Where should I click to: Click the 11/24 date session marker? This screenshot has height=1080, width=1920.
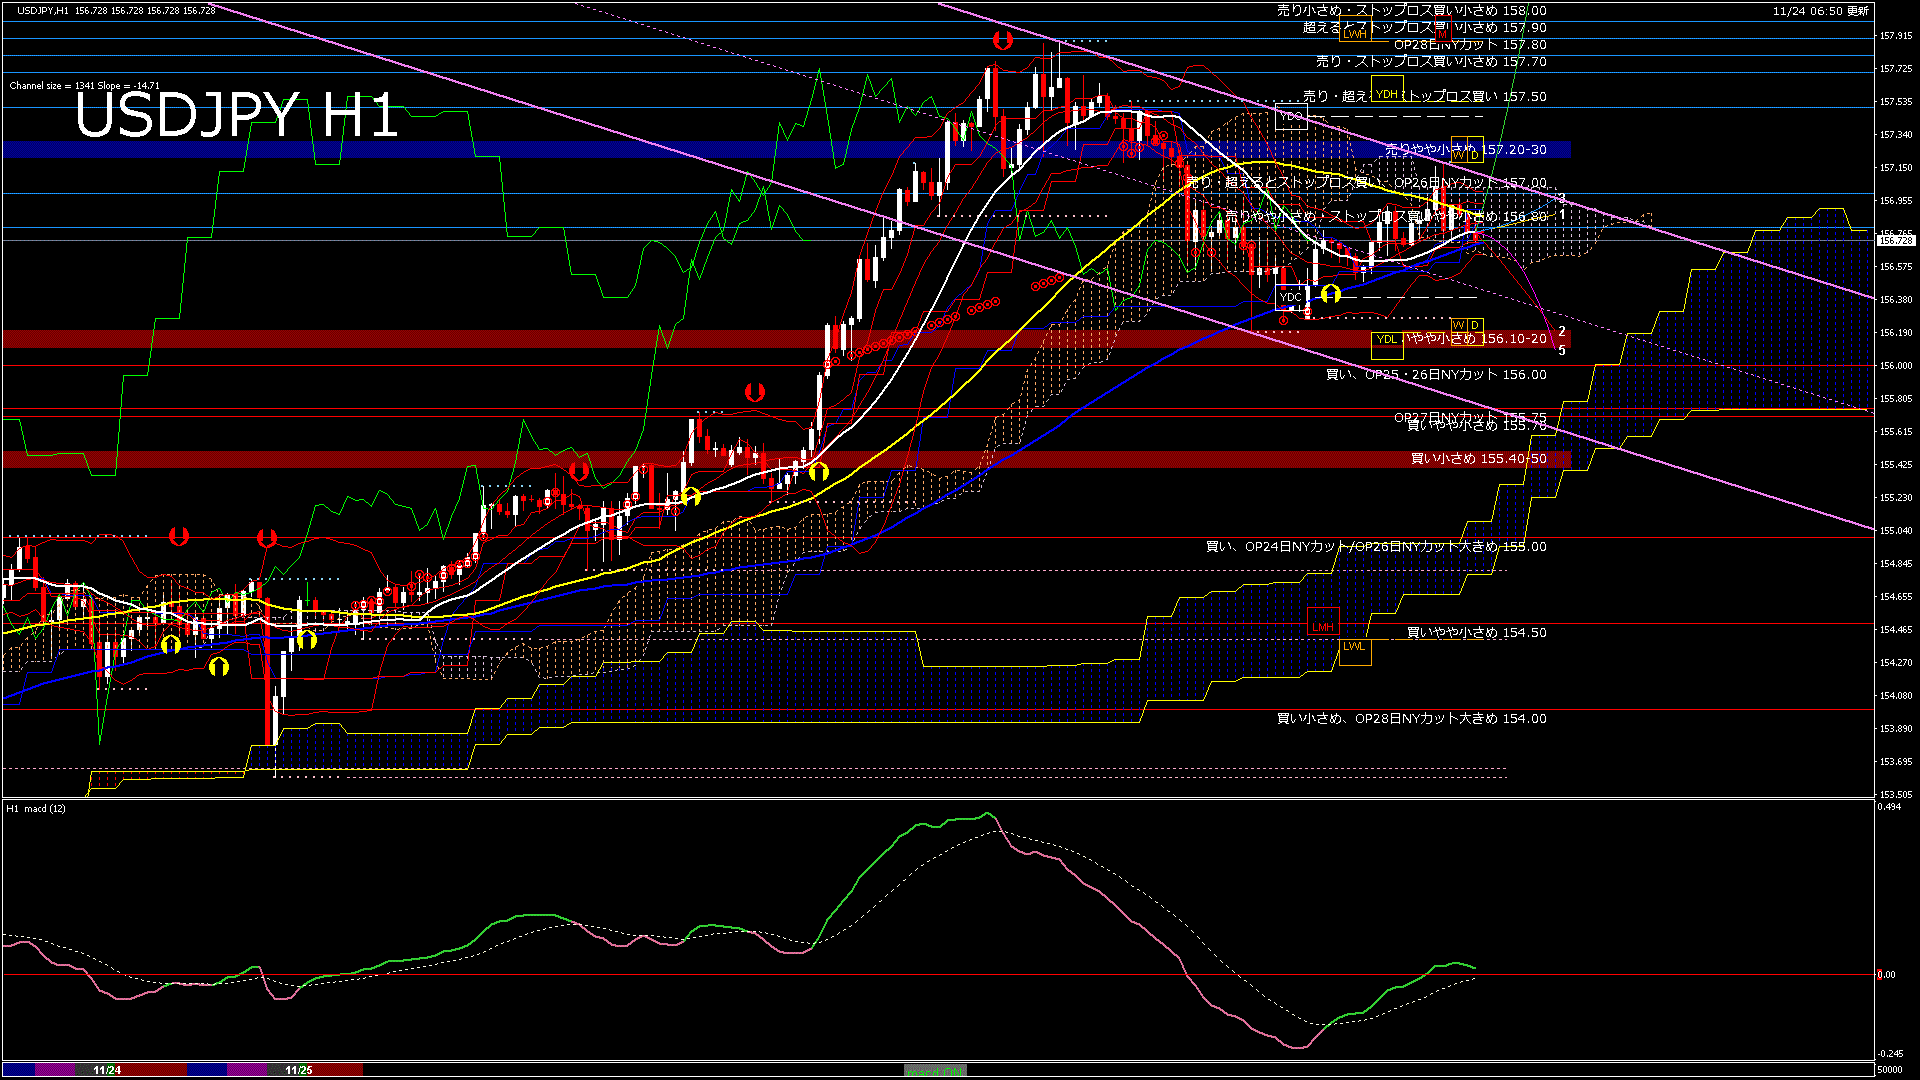click(x=107, y=1070)
